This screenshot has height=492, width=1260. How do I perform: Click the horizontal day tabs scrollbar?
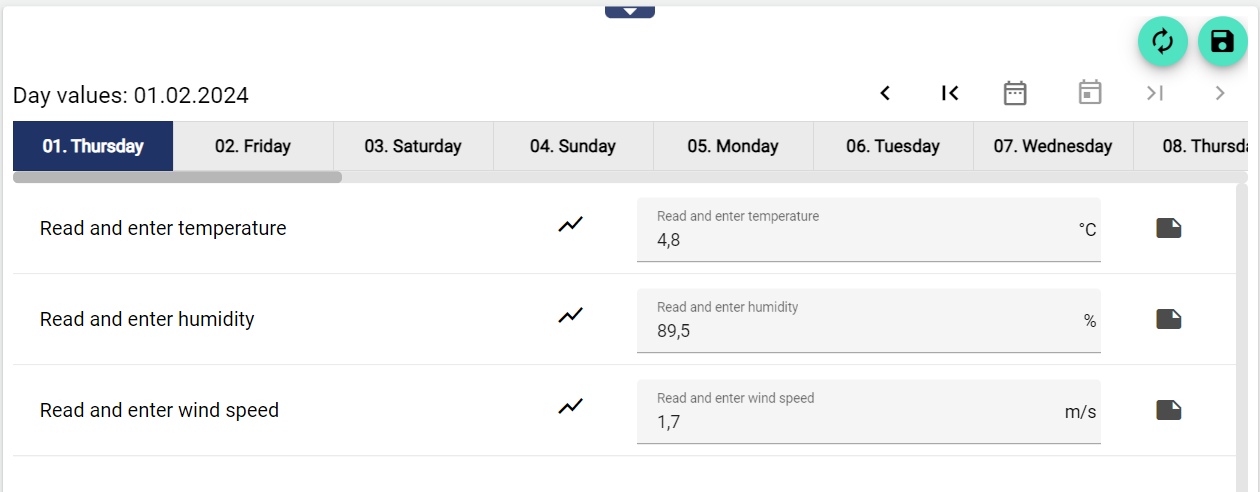coord(178,177)
